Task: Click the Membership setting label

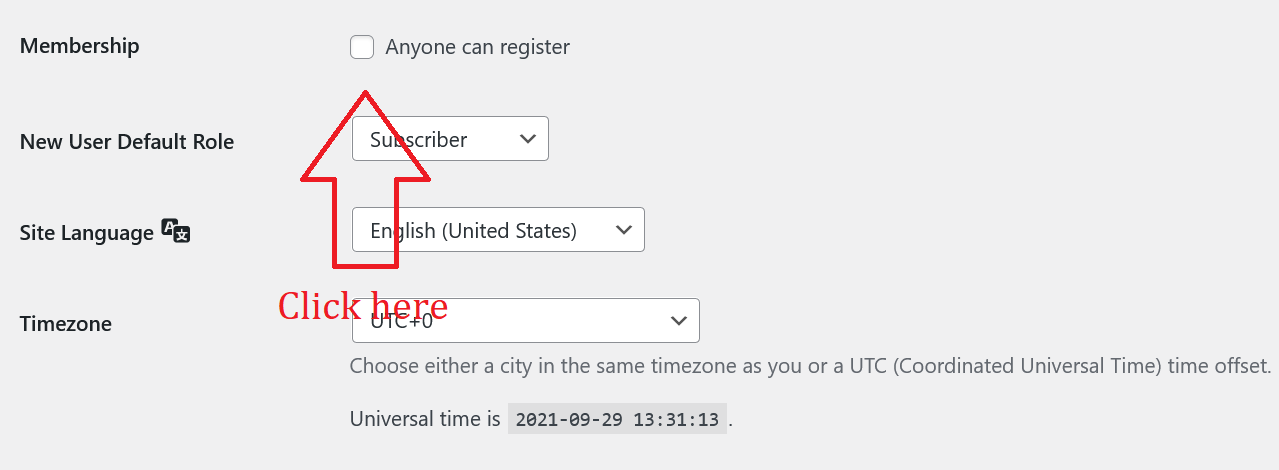Action: [x=80, y=46]
